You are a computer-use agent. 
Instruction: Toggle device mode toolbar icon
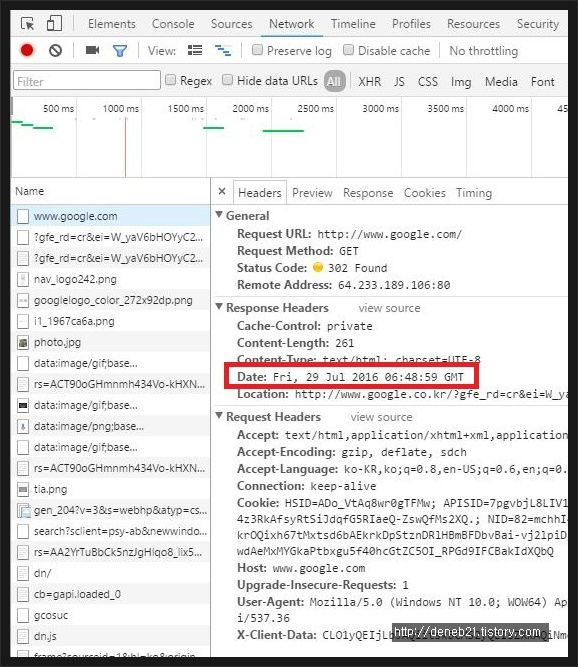click(x=54, y=23)
